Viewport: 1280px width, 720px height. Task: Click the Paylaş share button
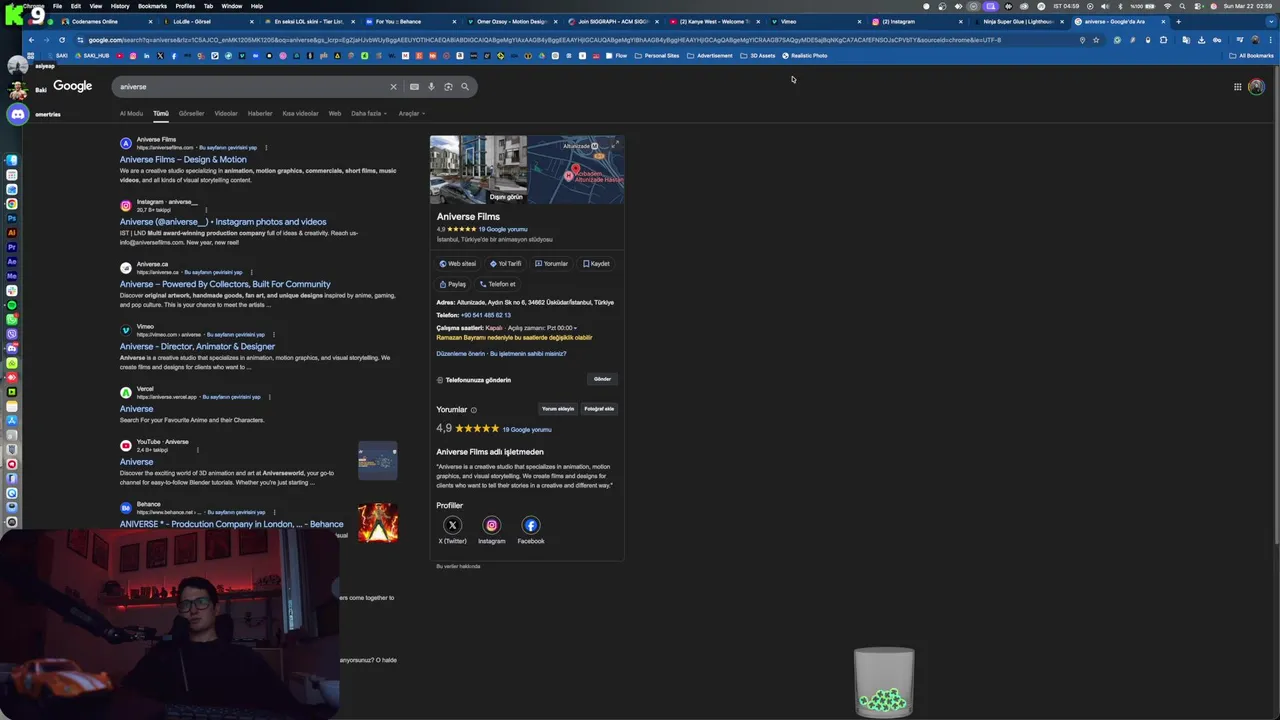453,284
